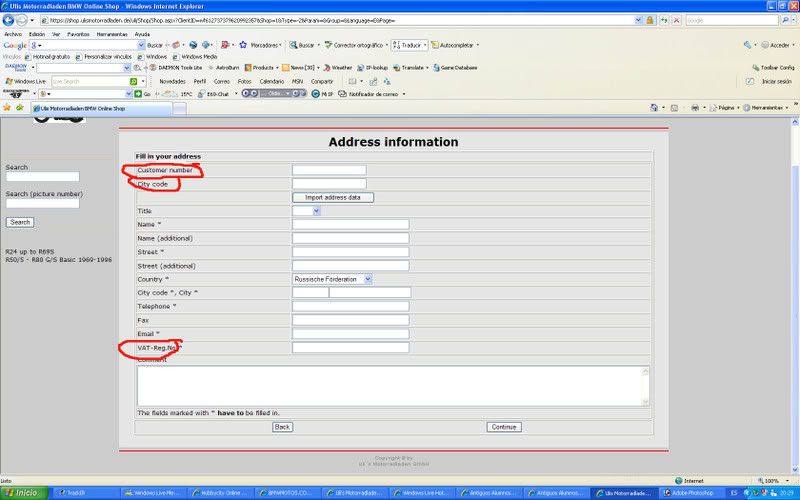The image size is (800, 500).
Task: Click the Search (picture number) field
Action: coord(43,203)
